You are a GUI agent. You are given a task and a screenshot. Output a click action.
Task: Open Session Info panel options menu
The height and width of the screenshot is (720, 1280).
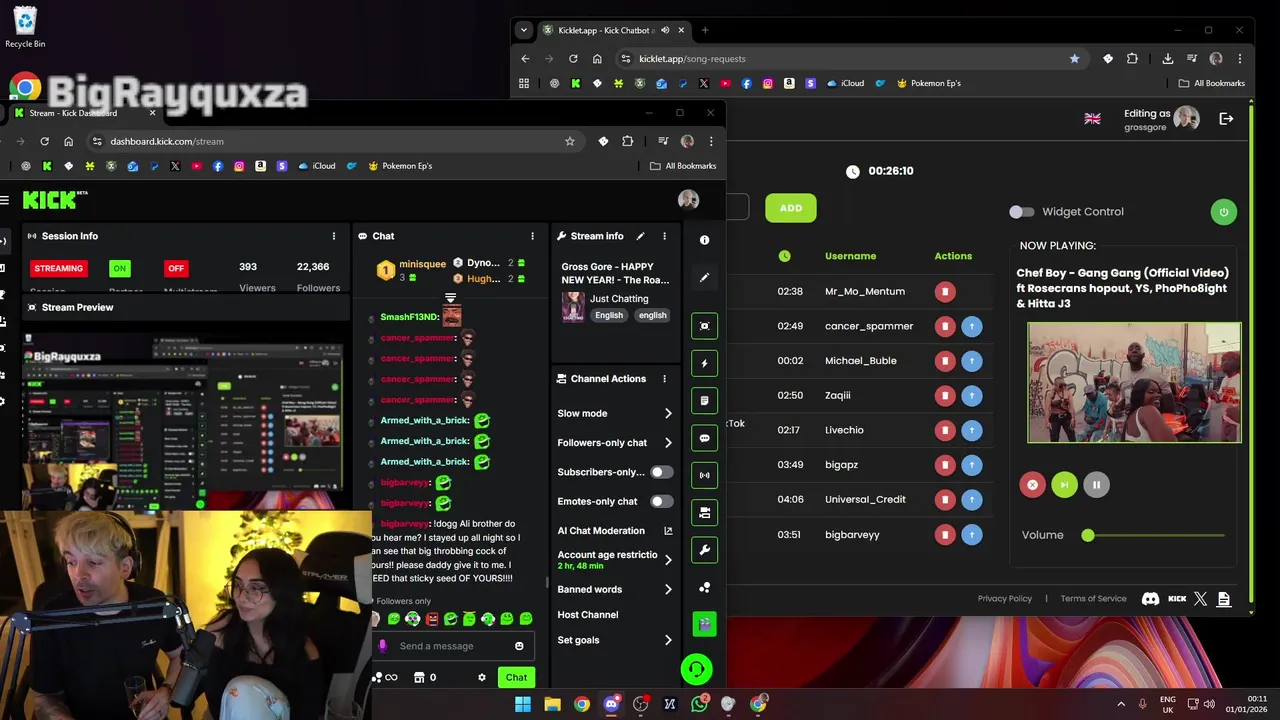pos(334,236)
